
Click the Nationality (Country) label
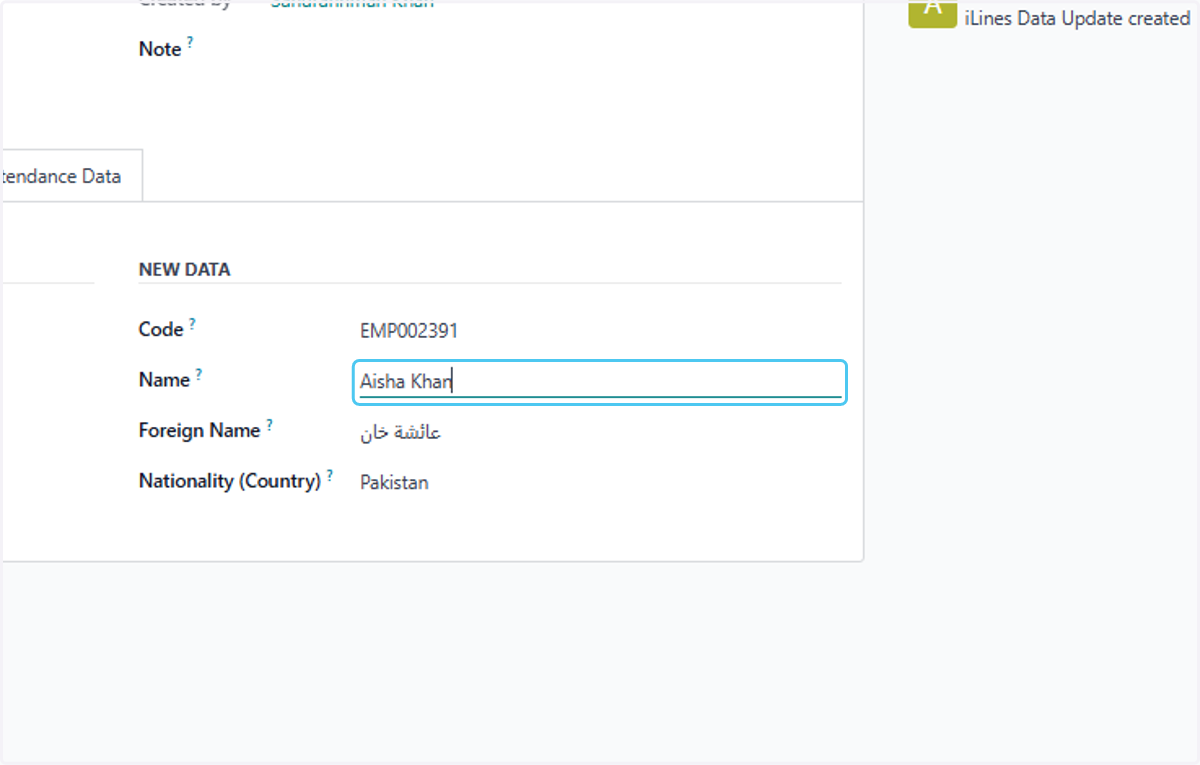click(230, 481)
